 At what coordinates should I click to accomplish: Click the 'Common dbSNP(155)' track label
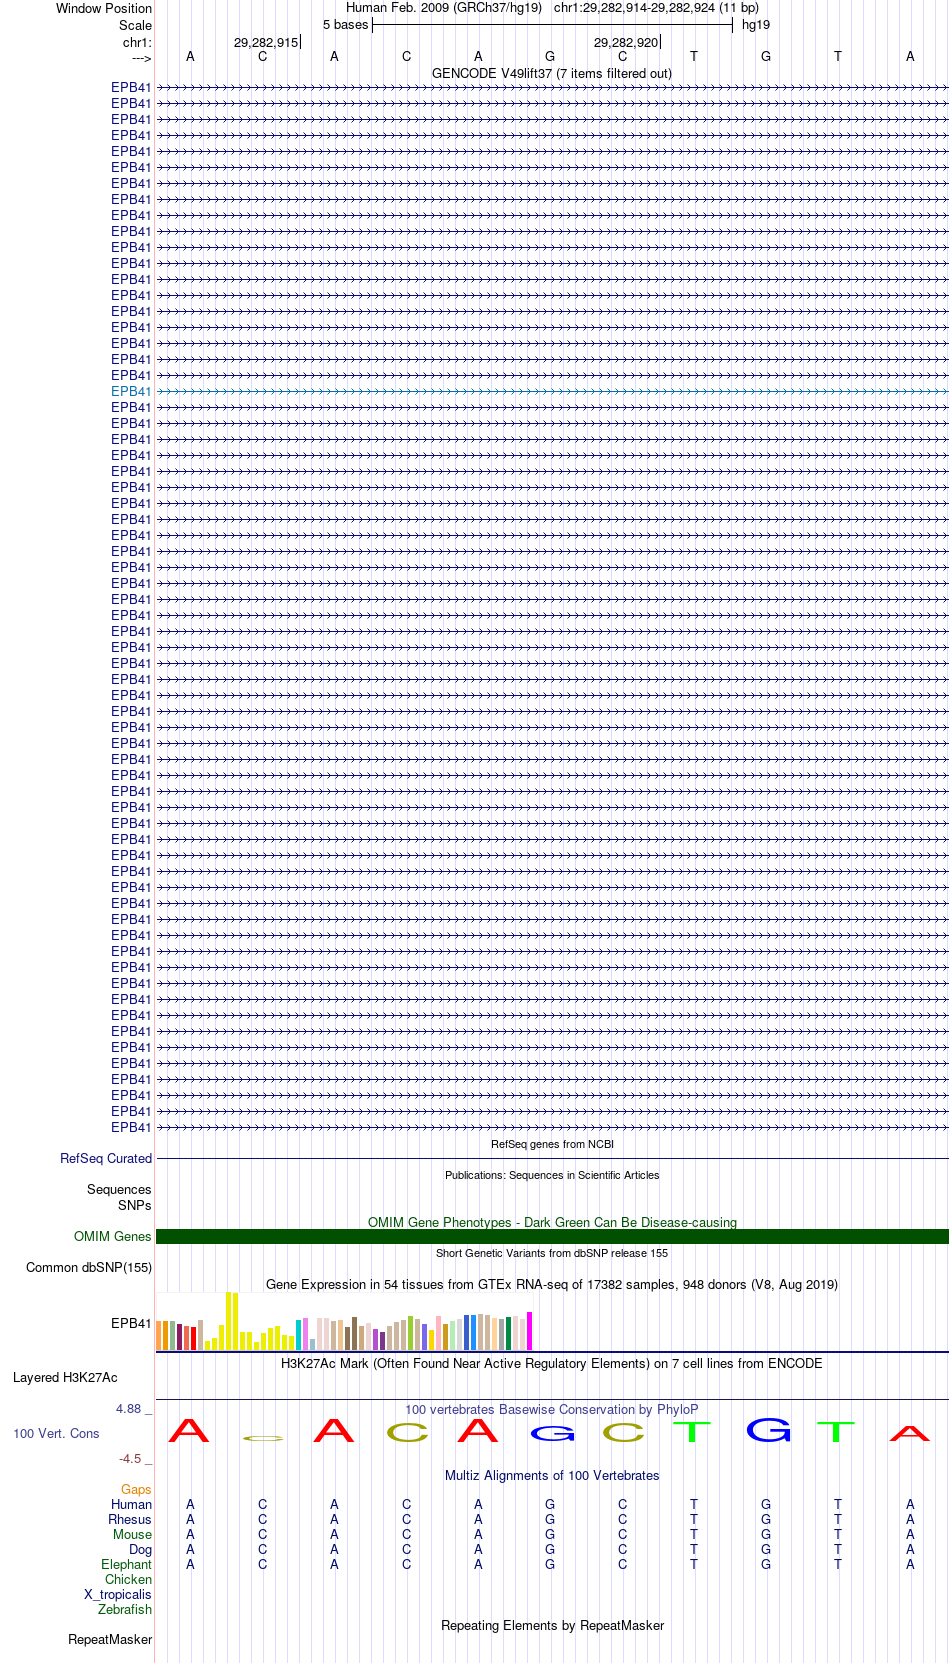point(89,1267)
